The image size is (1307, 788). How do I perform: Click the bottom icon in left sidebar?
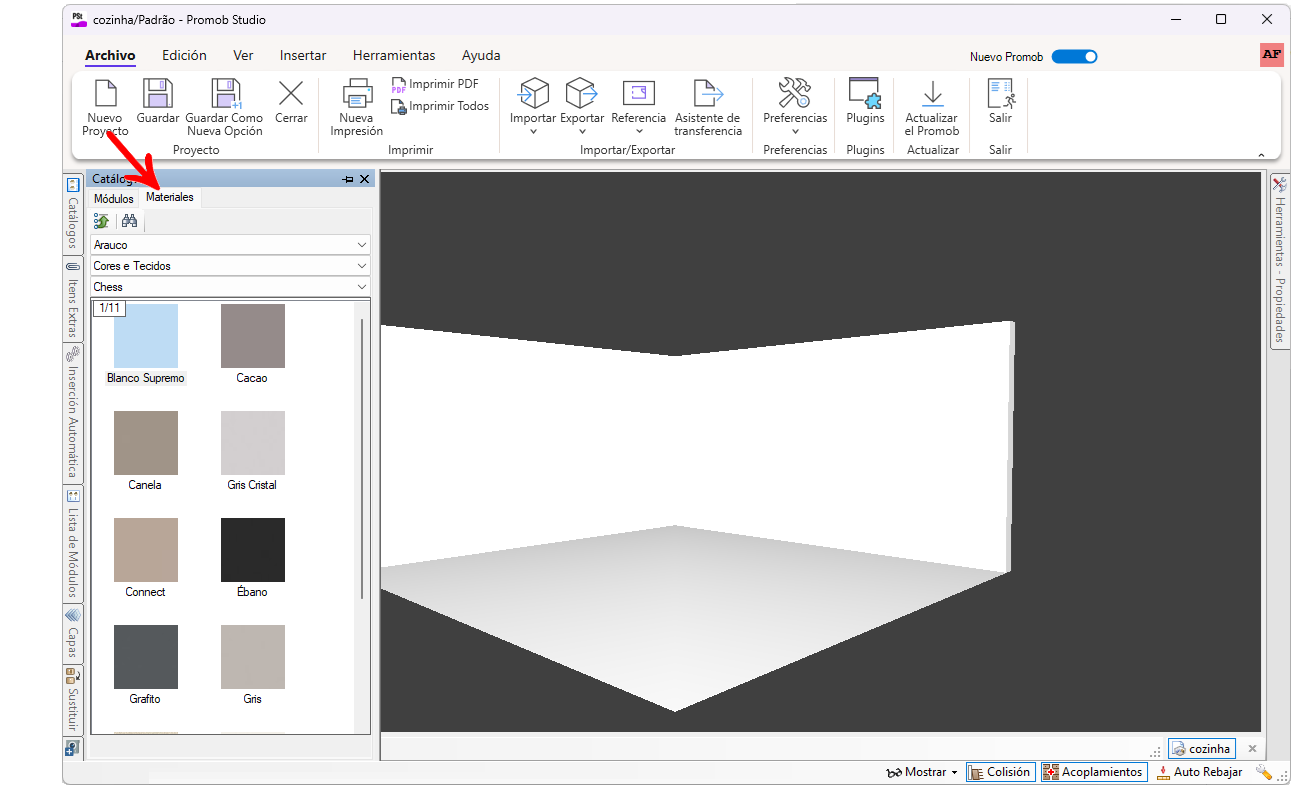(x=72, y=748)
